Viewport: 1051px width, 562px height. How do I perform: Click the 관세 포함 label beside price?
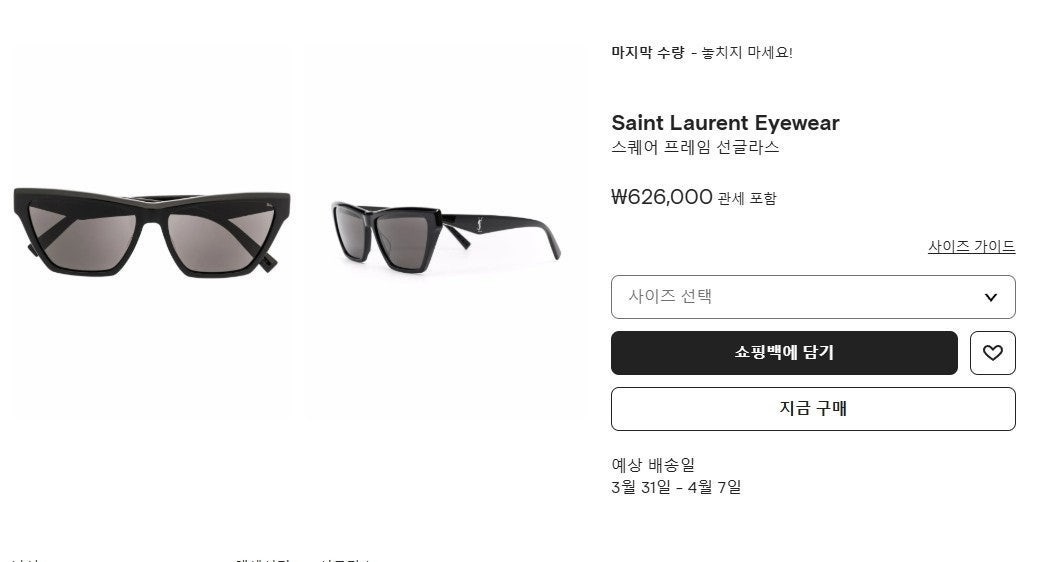click(x=747, y=199)
